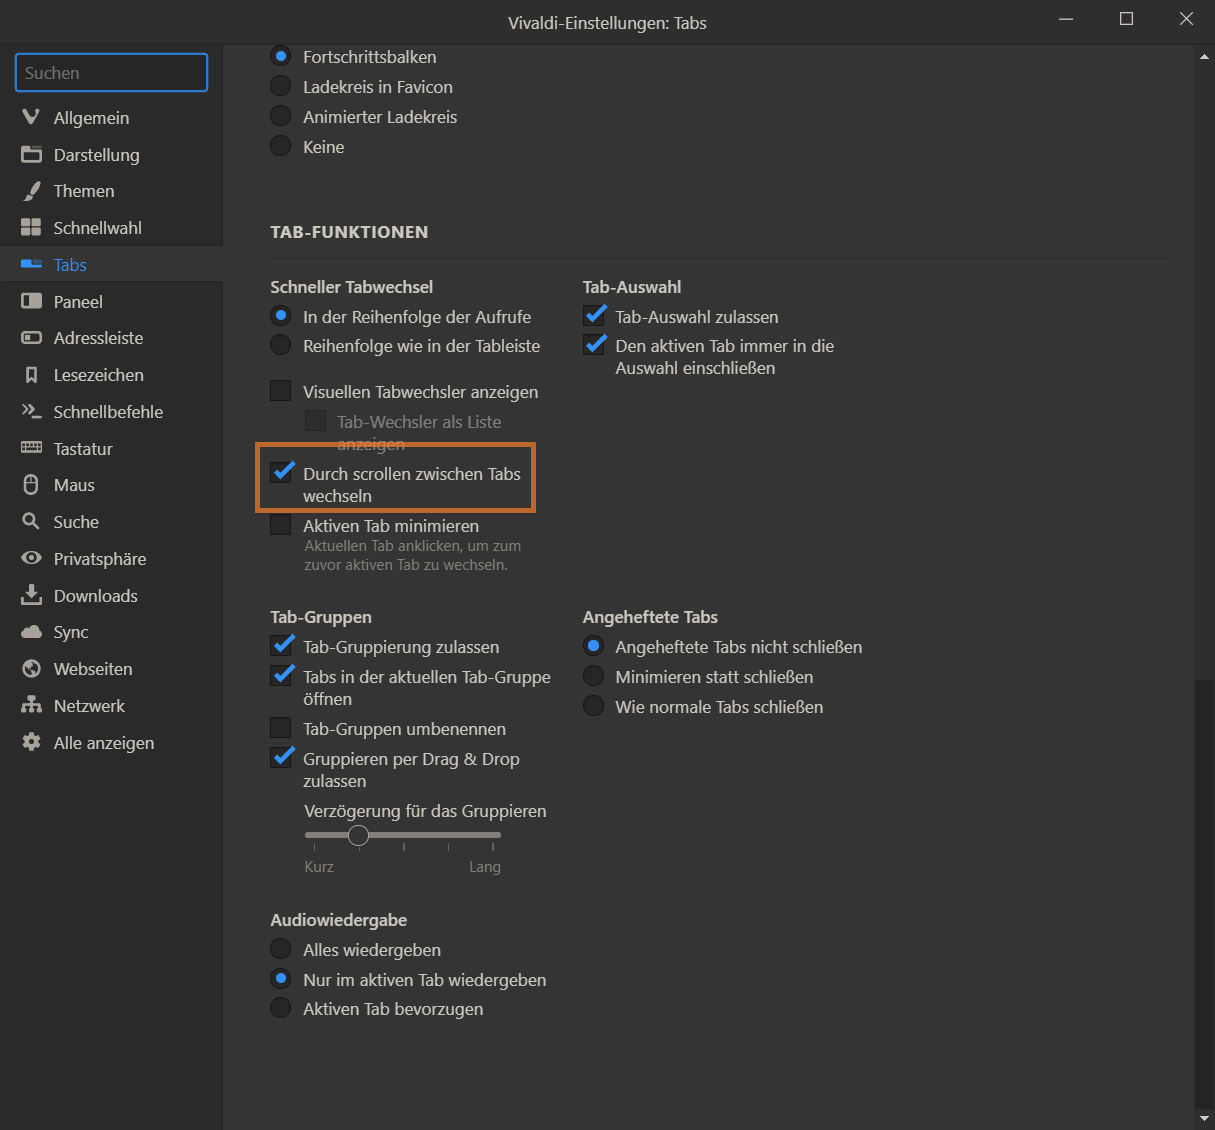Choose Animierter Ladekreis
This screenshot has width=1215, height=1130.
(x=281, y=116)
